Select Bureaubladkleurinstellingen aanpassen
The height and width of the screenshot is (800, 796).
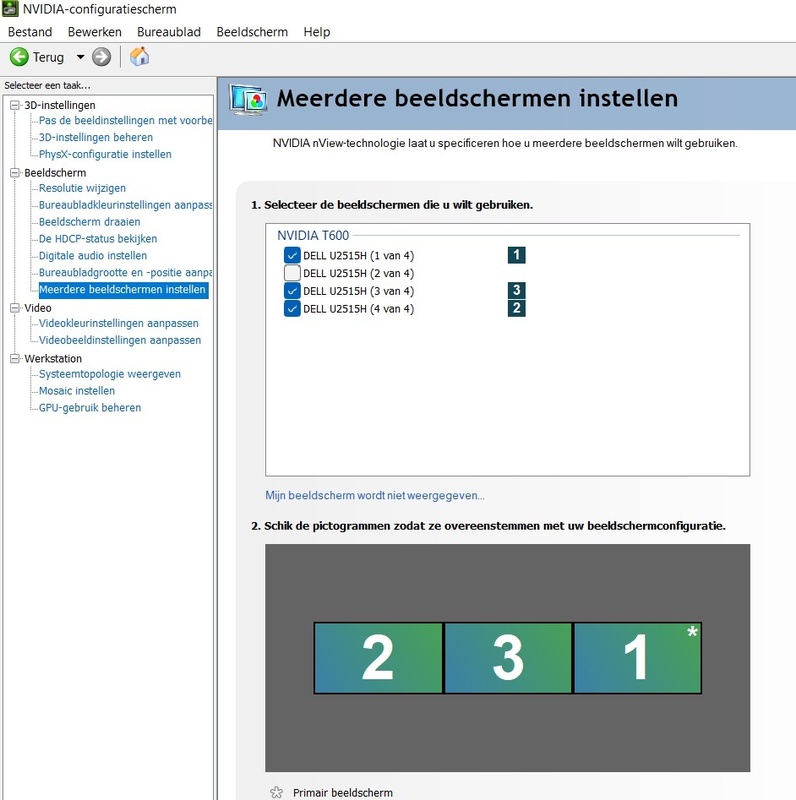pyautogui.click(x=125, y=205)
